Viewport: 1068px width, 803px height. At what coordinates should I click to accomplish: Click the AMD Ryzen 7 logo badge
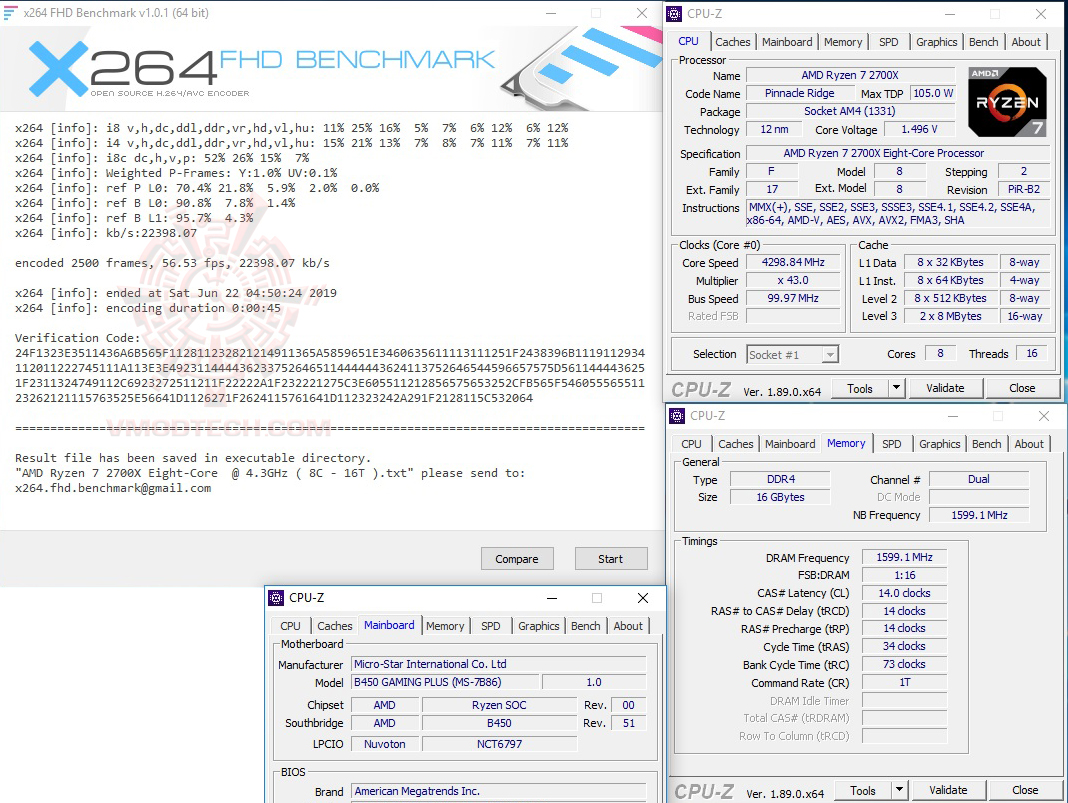point(1006,100)
